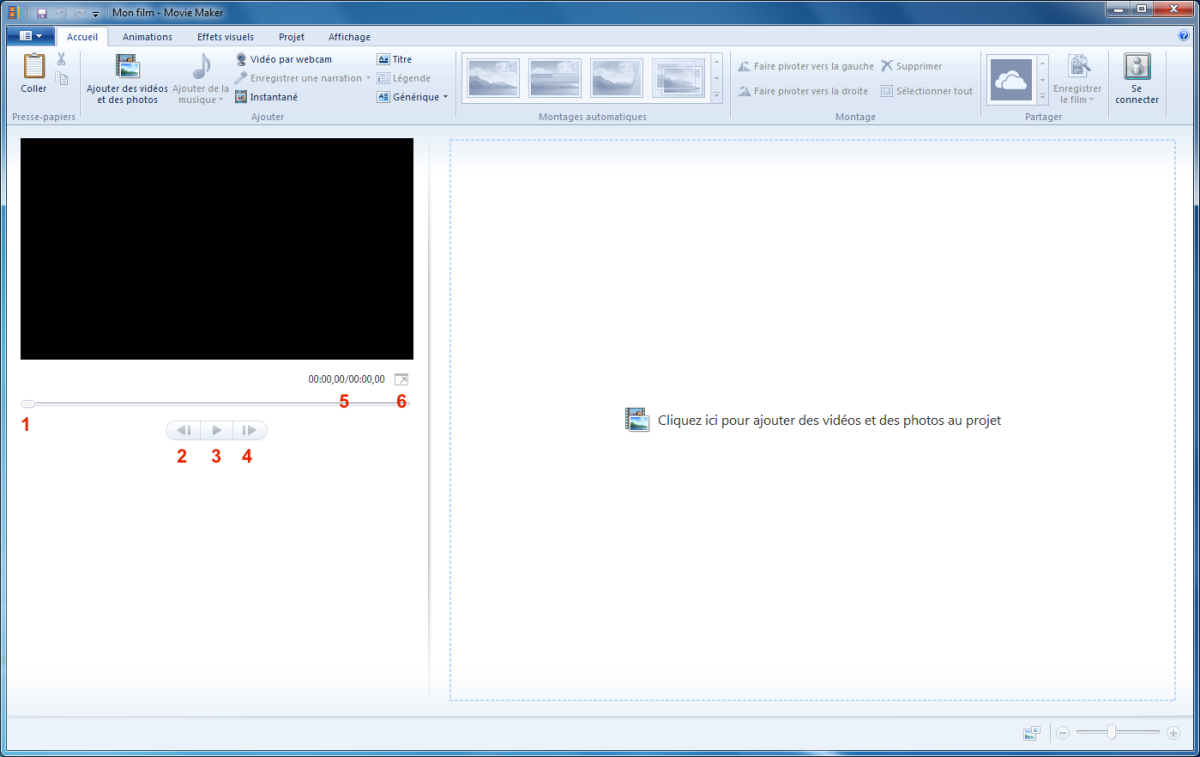Open the help question mark icon
The width and height of the screenshot is (1200, 757).
tap(1184, 36)
